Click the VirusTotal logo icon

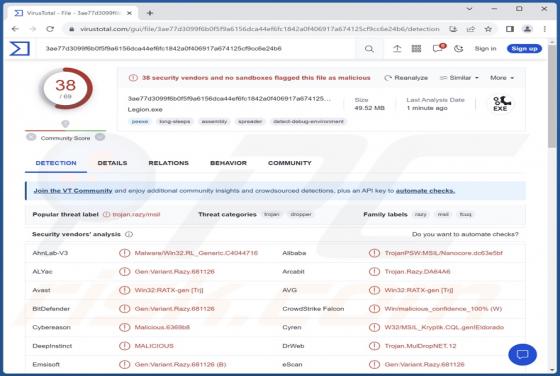[19, 49]
